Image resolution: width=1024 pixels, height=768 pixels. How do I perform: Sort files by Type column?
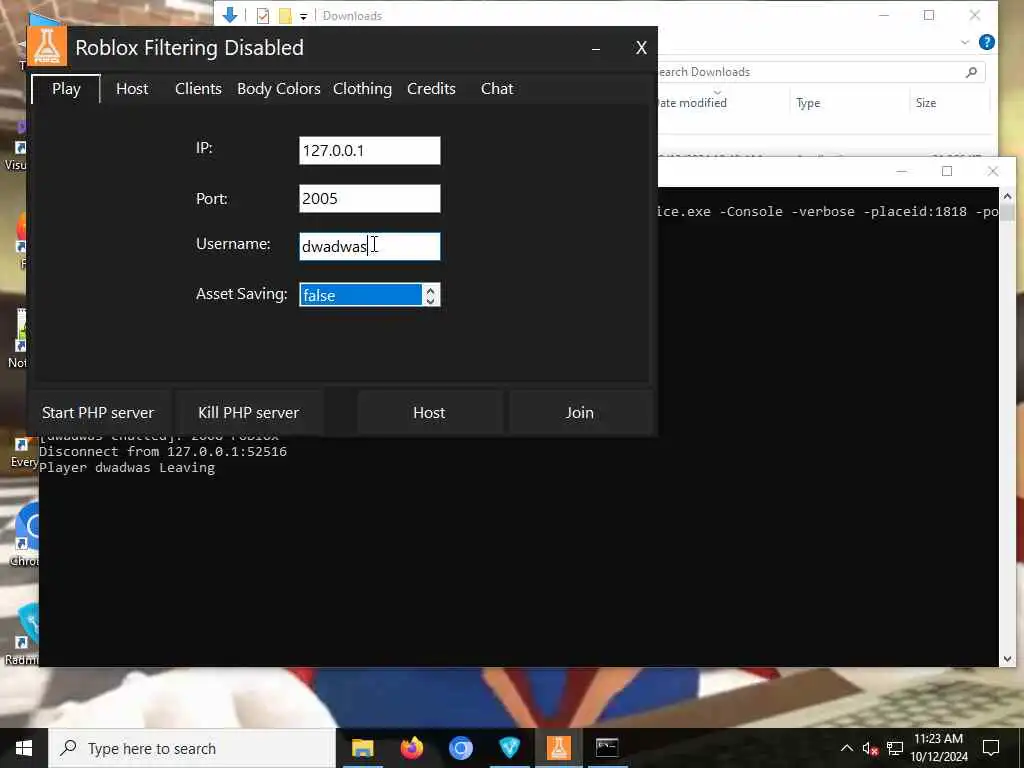(808, 103)
